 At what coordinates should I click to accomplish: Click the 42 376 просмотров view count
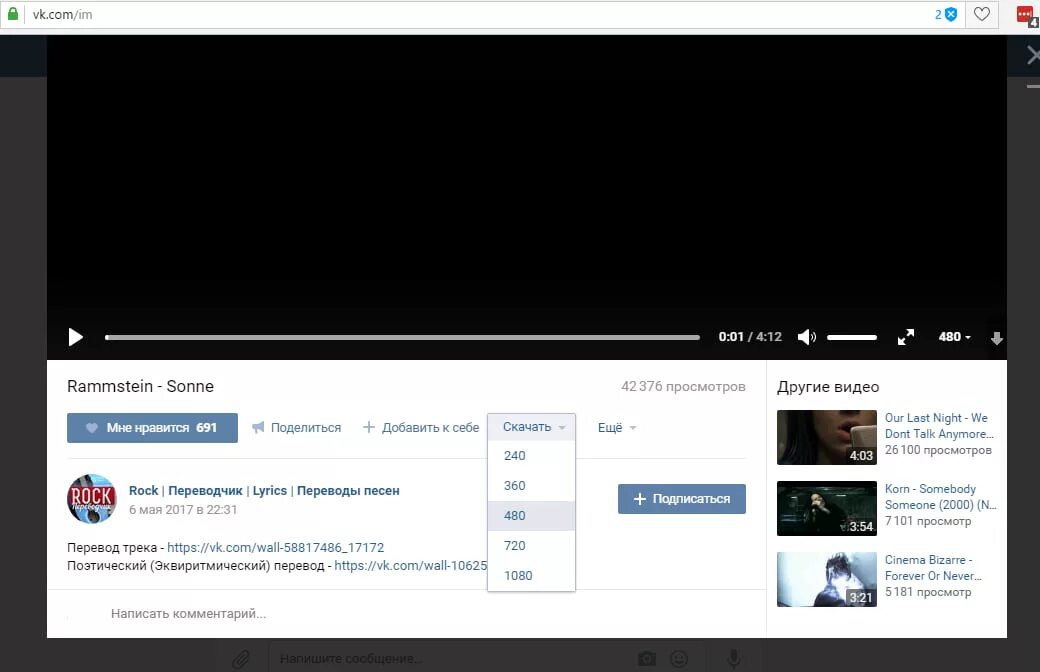[683, 386]
